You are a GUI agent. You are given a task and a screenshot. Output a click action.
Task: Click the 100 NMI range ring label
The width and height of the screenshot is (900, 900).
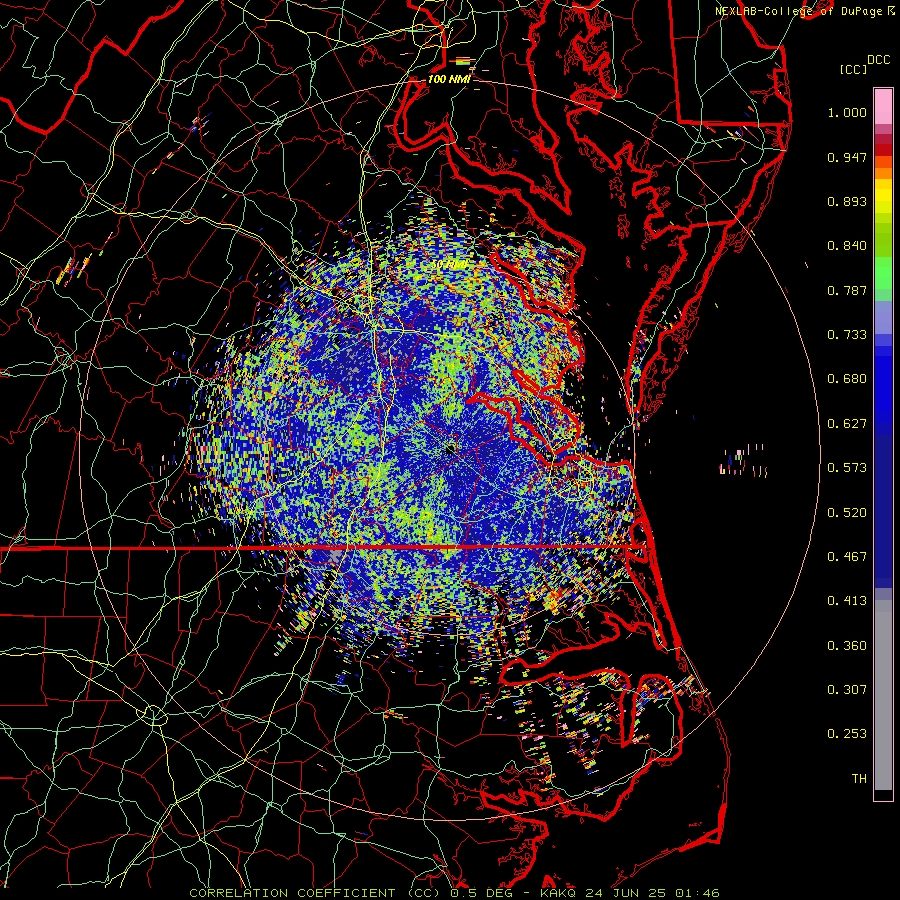[449, 79]
